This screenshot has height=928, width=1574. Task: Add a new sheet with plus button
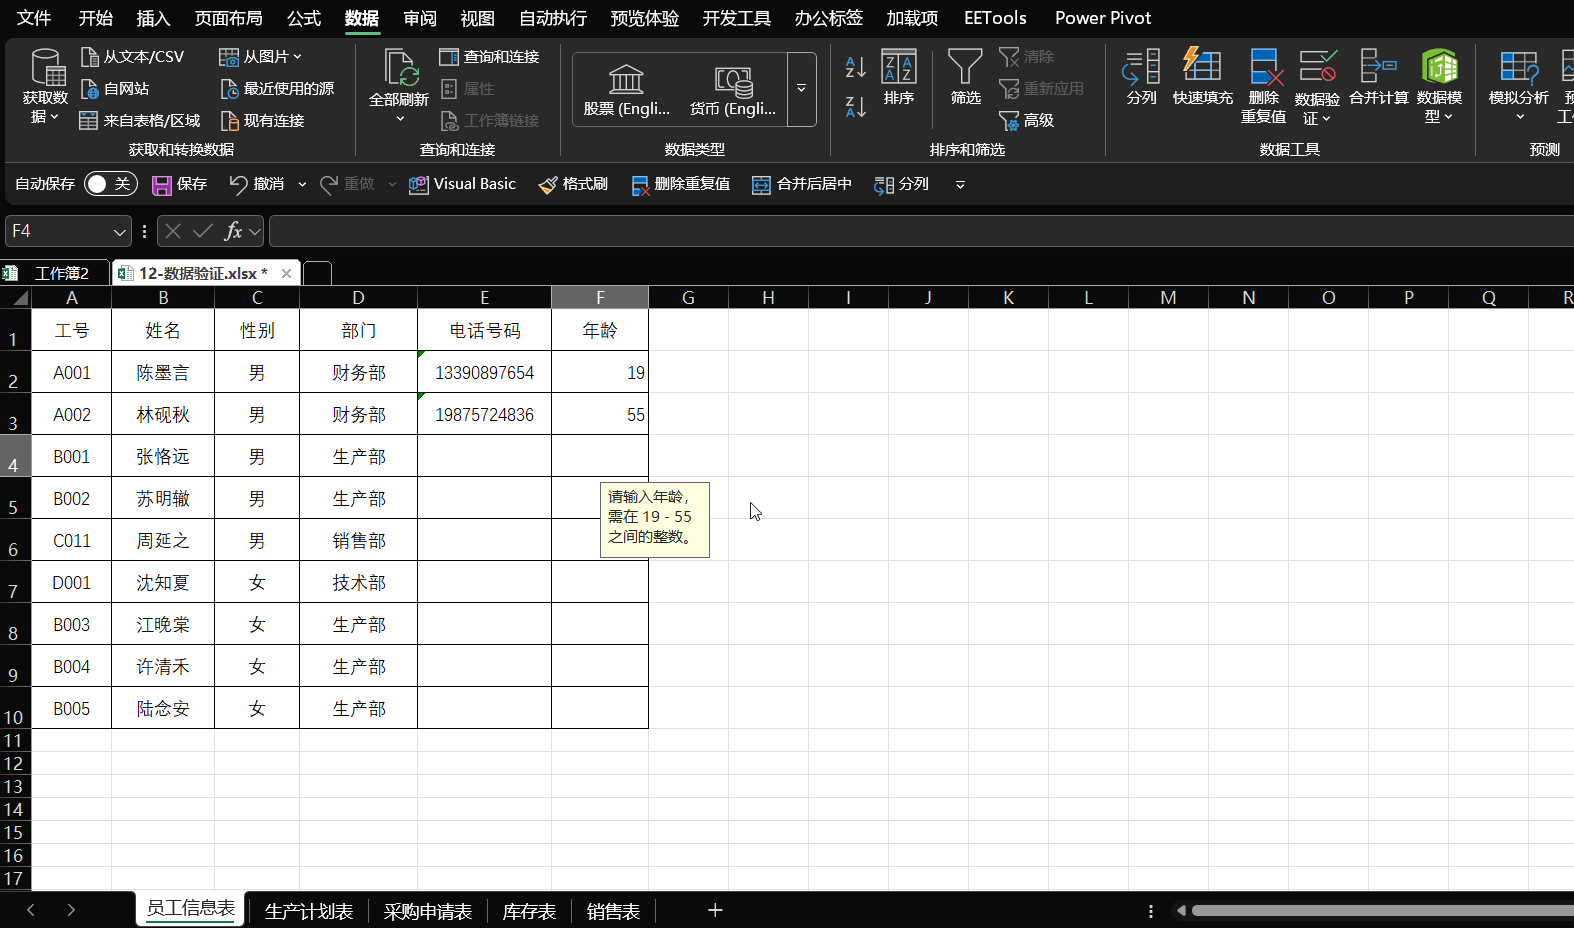[714, 910]
